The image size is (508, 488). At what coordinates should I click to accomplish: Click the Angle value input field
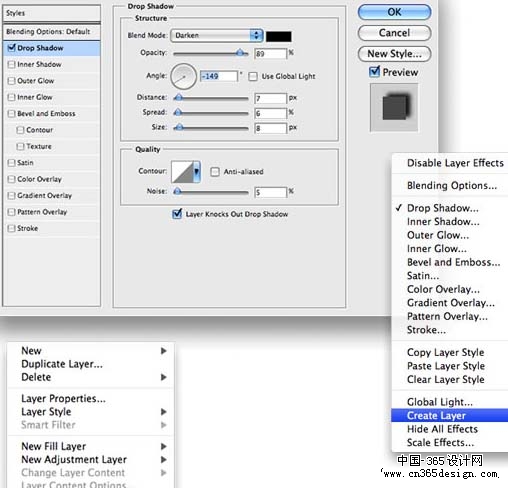tap(219, 76)
